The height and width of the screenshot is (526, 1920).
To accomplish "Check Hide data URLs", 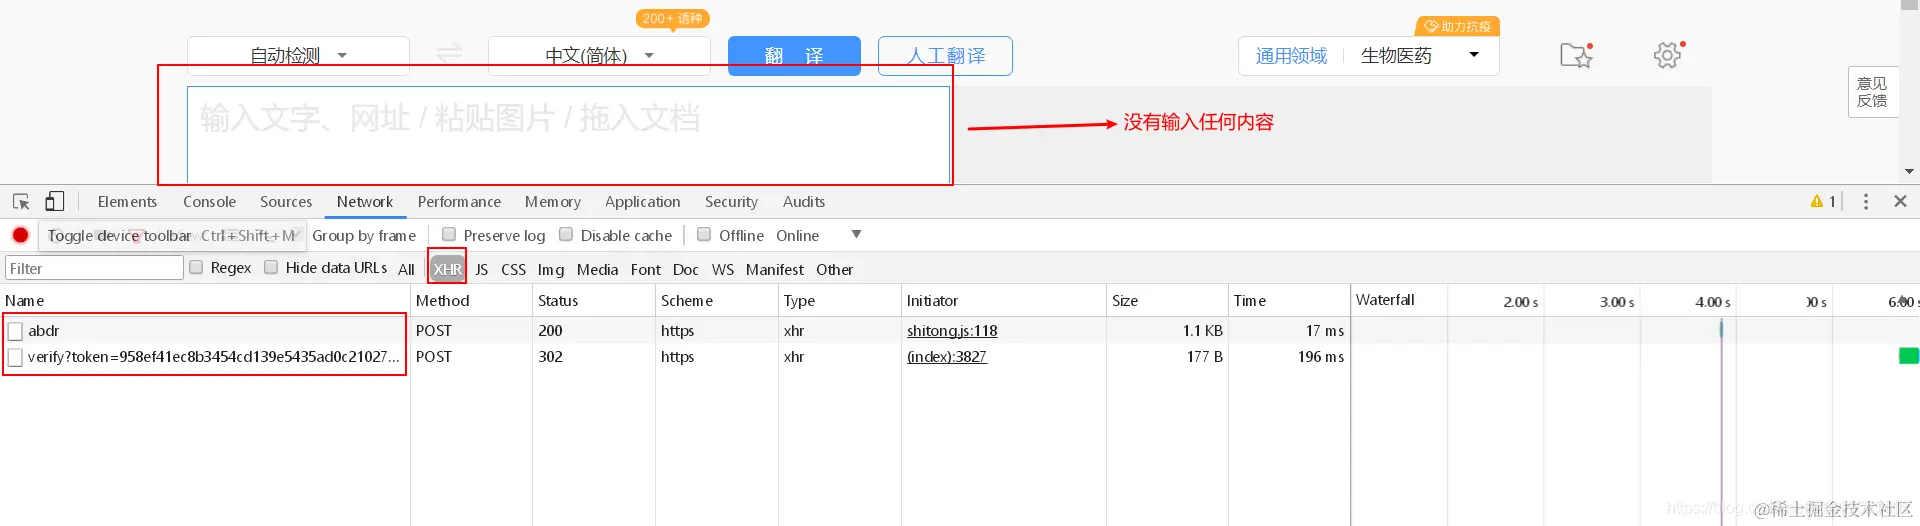I will tap(271, 267).
